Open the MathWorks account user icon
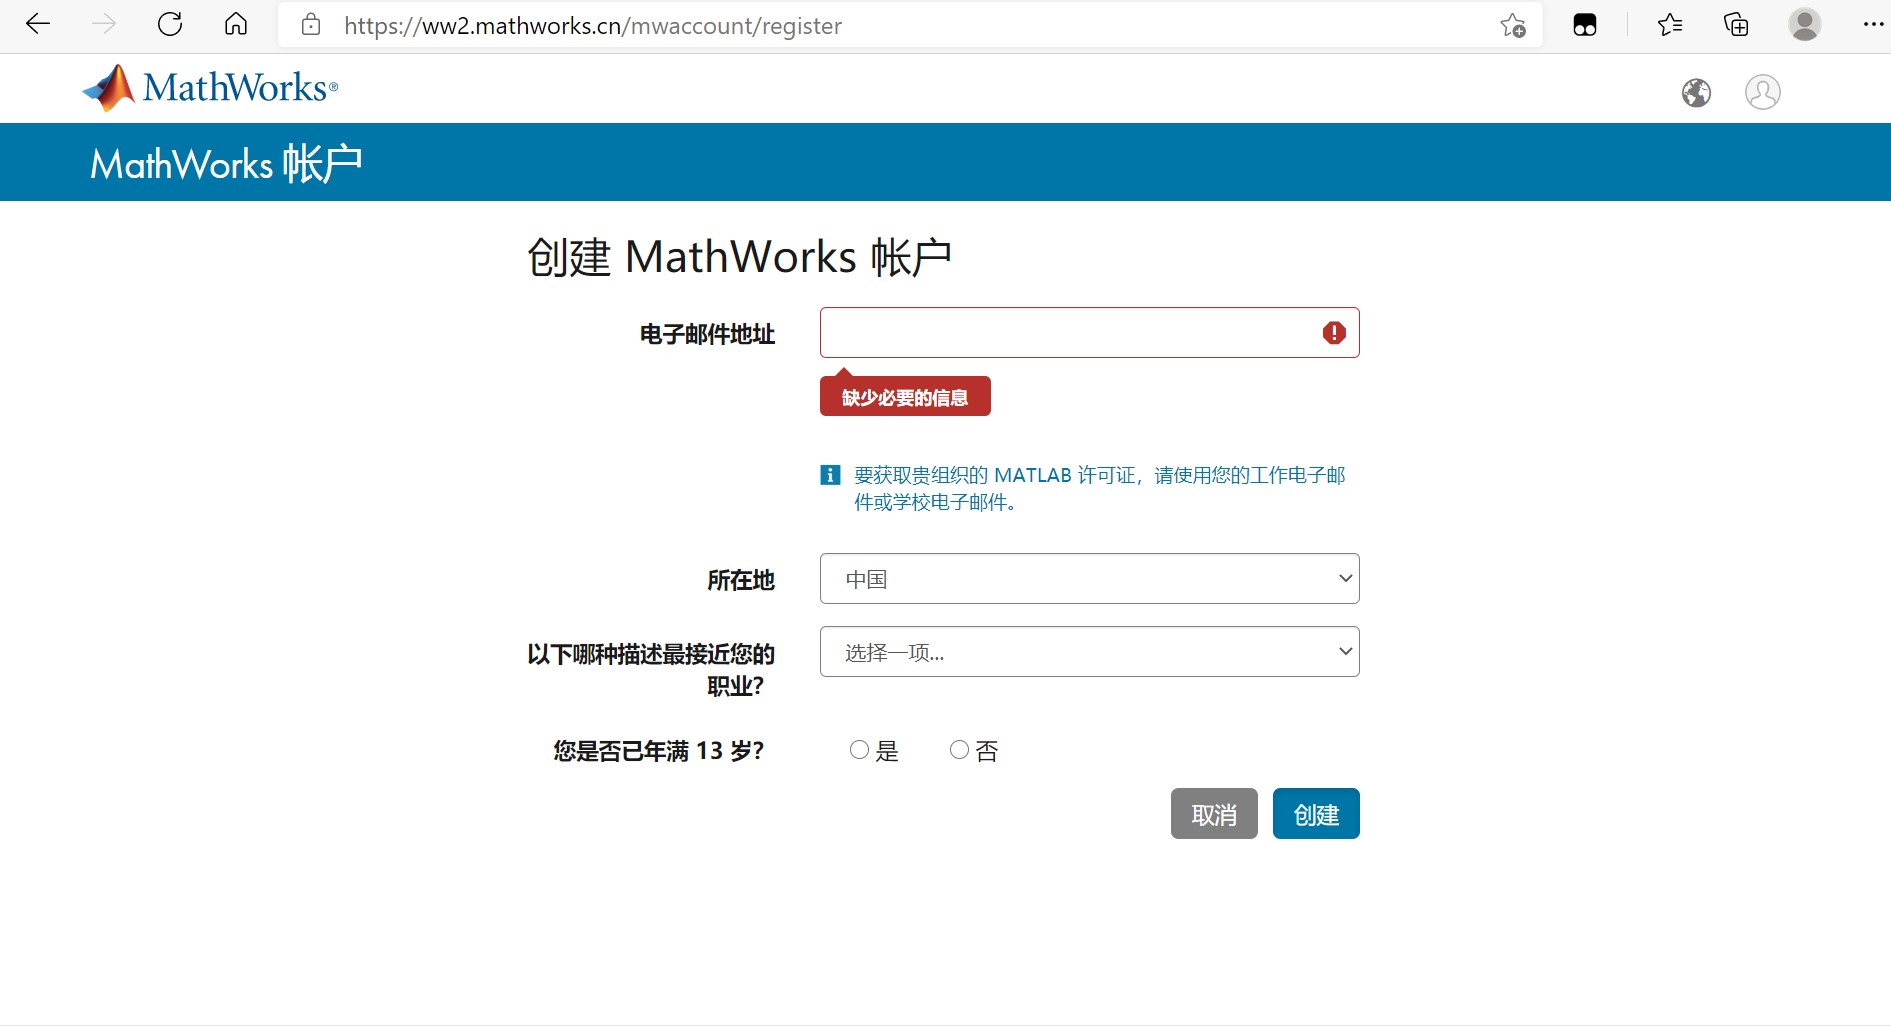The height and width of the screenshot is (1026, 1891). 1763,92
